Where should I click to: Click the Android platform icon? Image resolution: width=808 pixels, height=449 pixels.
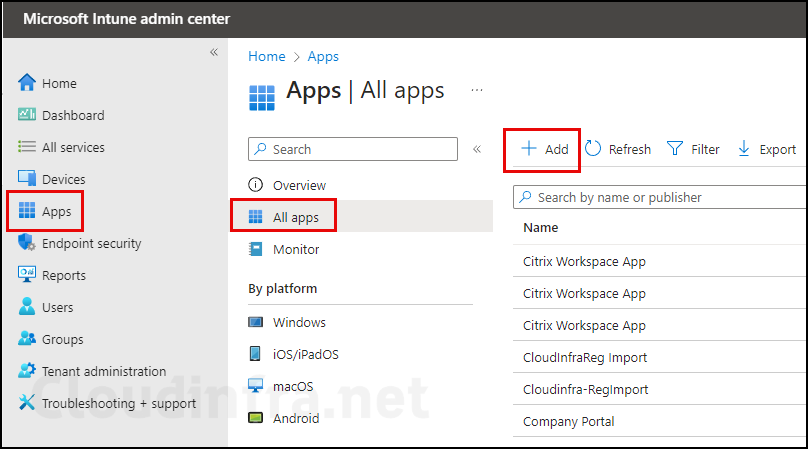tap(256, 418)
